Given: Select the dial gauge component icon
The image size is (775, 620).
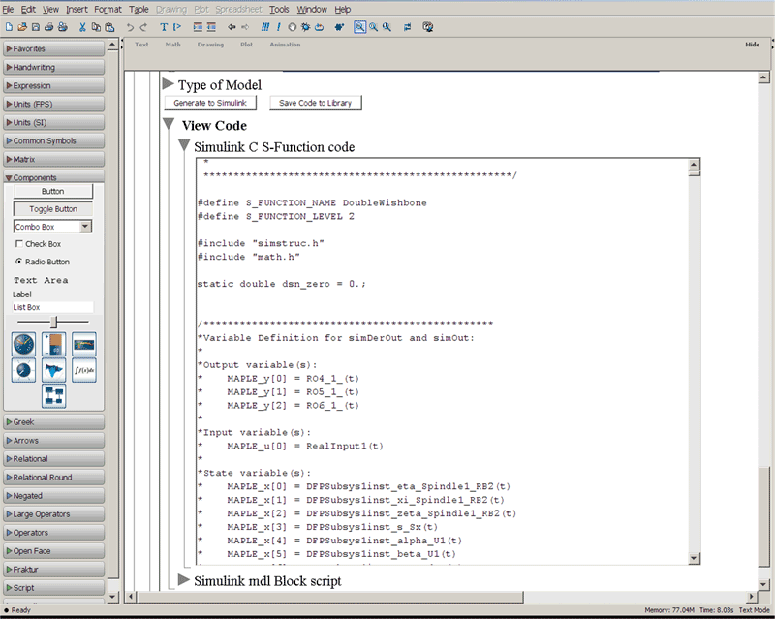Looking at the screenshot, I should (25, 344).
